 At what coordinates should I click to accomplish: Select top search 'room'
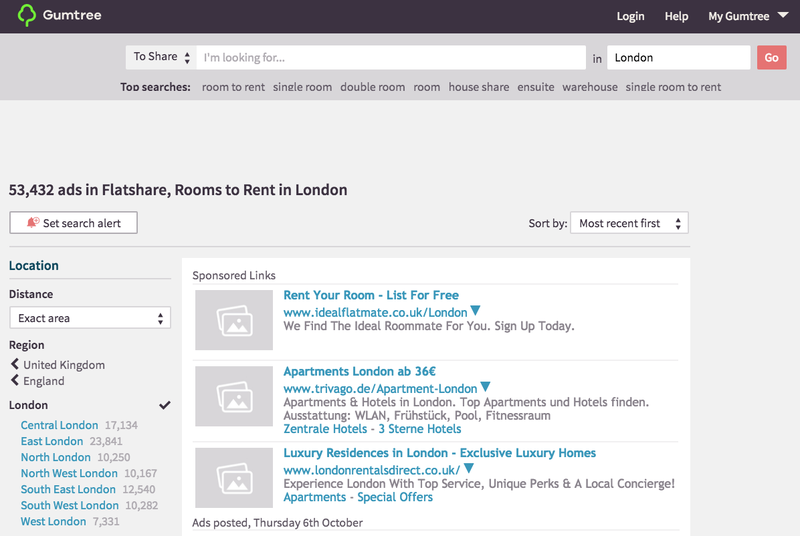coord(427,87)
